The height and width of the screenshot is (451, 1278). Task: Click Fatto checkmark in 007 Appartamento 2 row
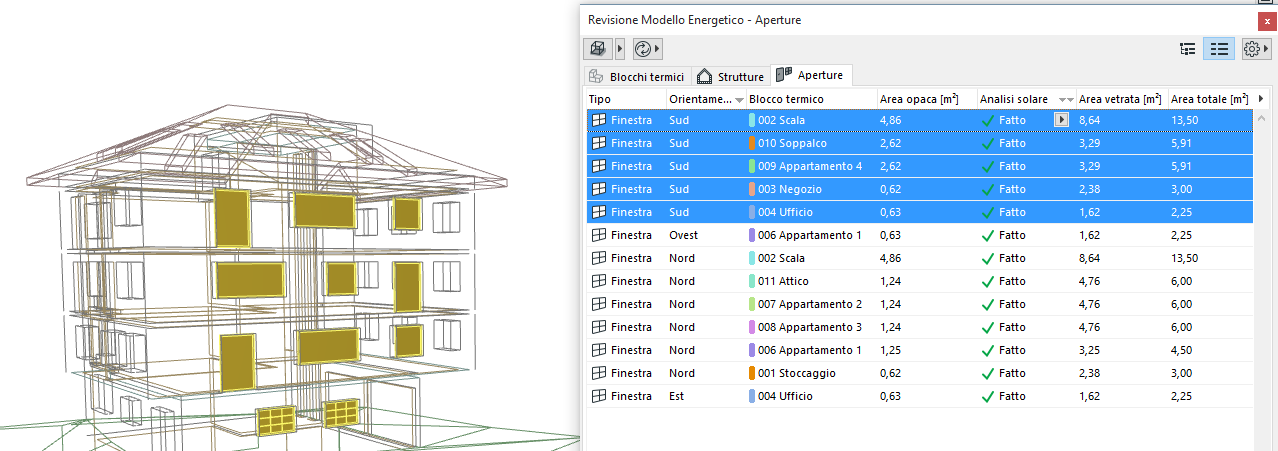[988, 304]
